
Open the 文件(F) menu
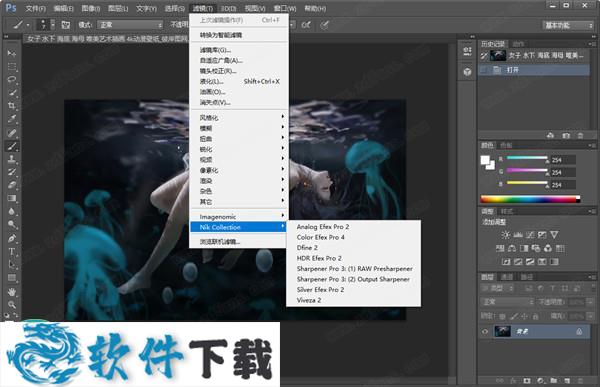(x=35, y=8)
